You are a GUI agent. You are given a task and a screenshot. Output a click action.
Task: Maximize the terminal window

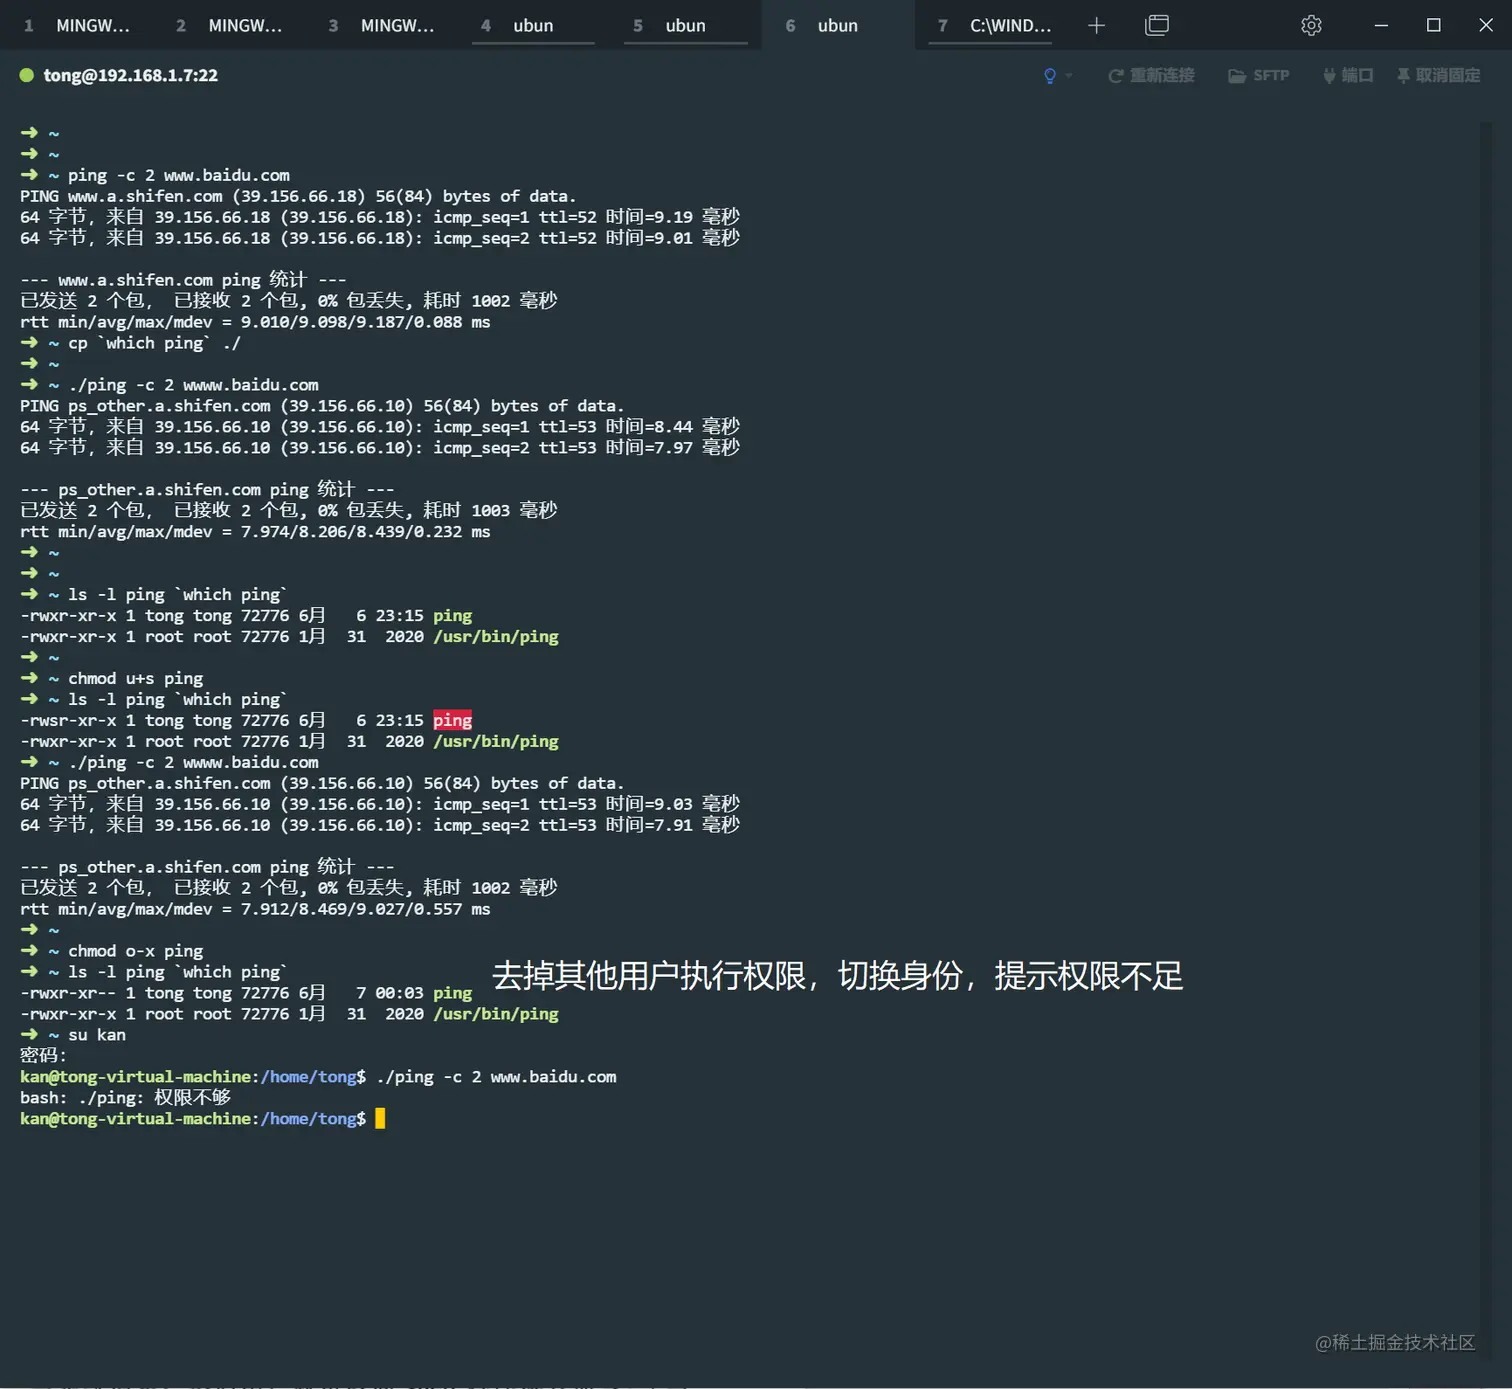pos(1433,26)
